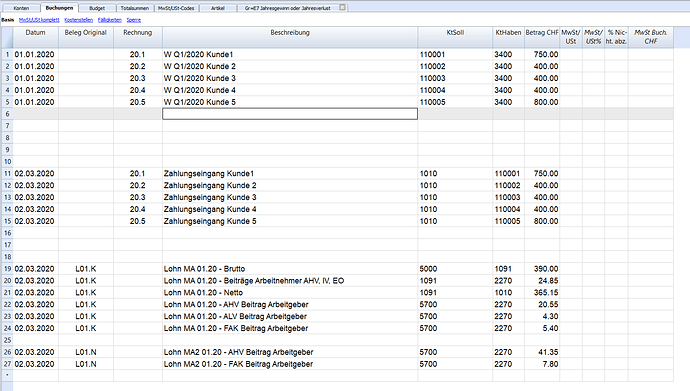Click 'Beiträge Arbeitnehmer AHV, IV, EO' description cell
690x391 pixels.
coord(290,281)
